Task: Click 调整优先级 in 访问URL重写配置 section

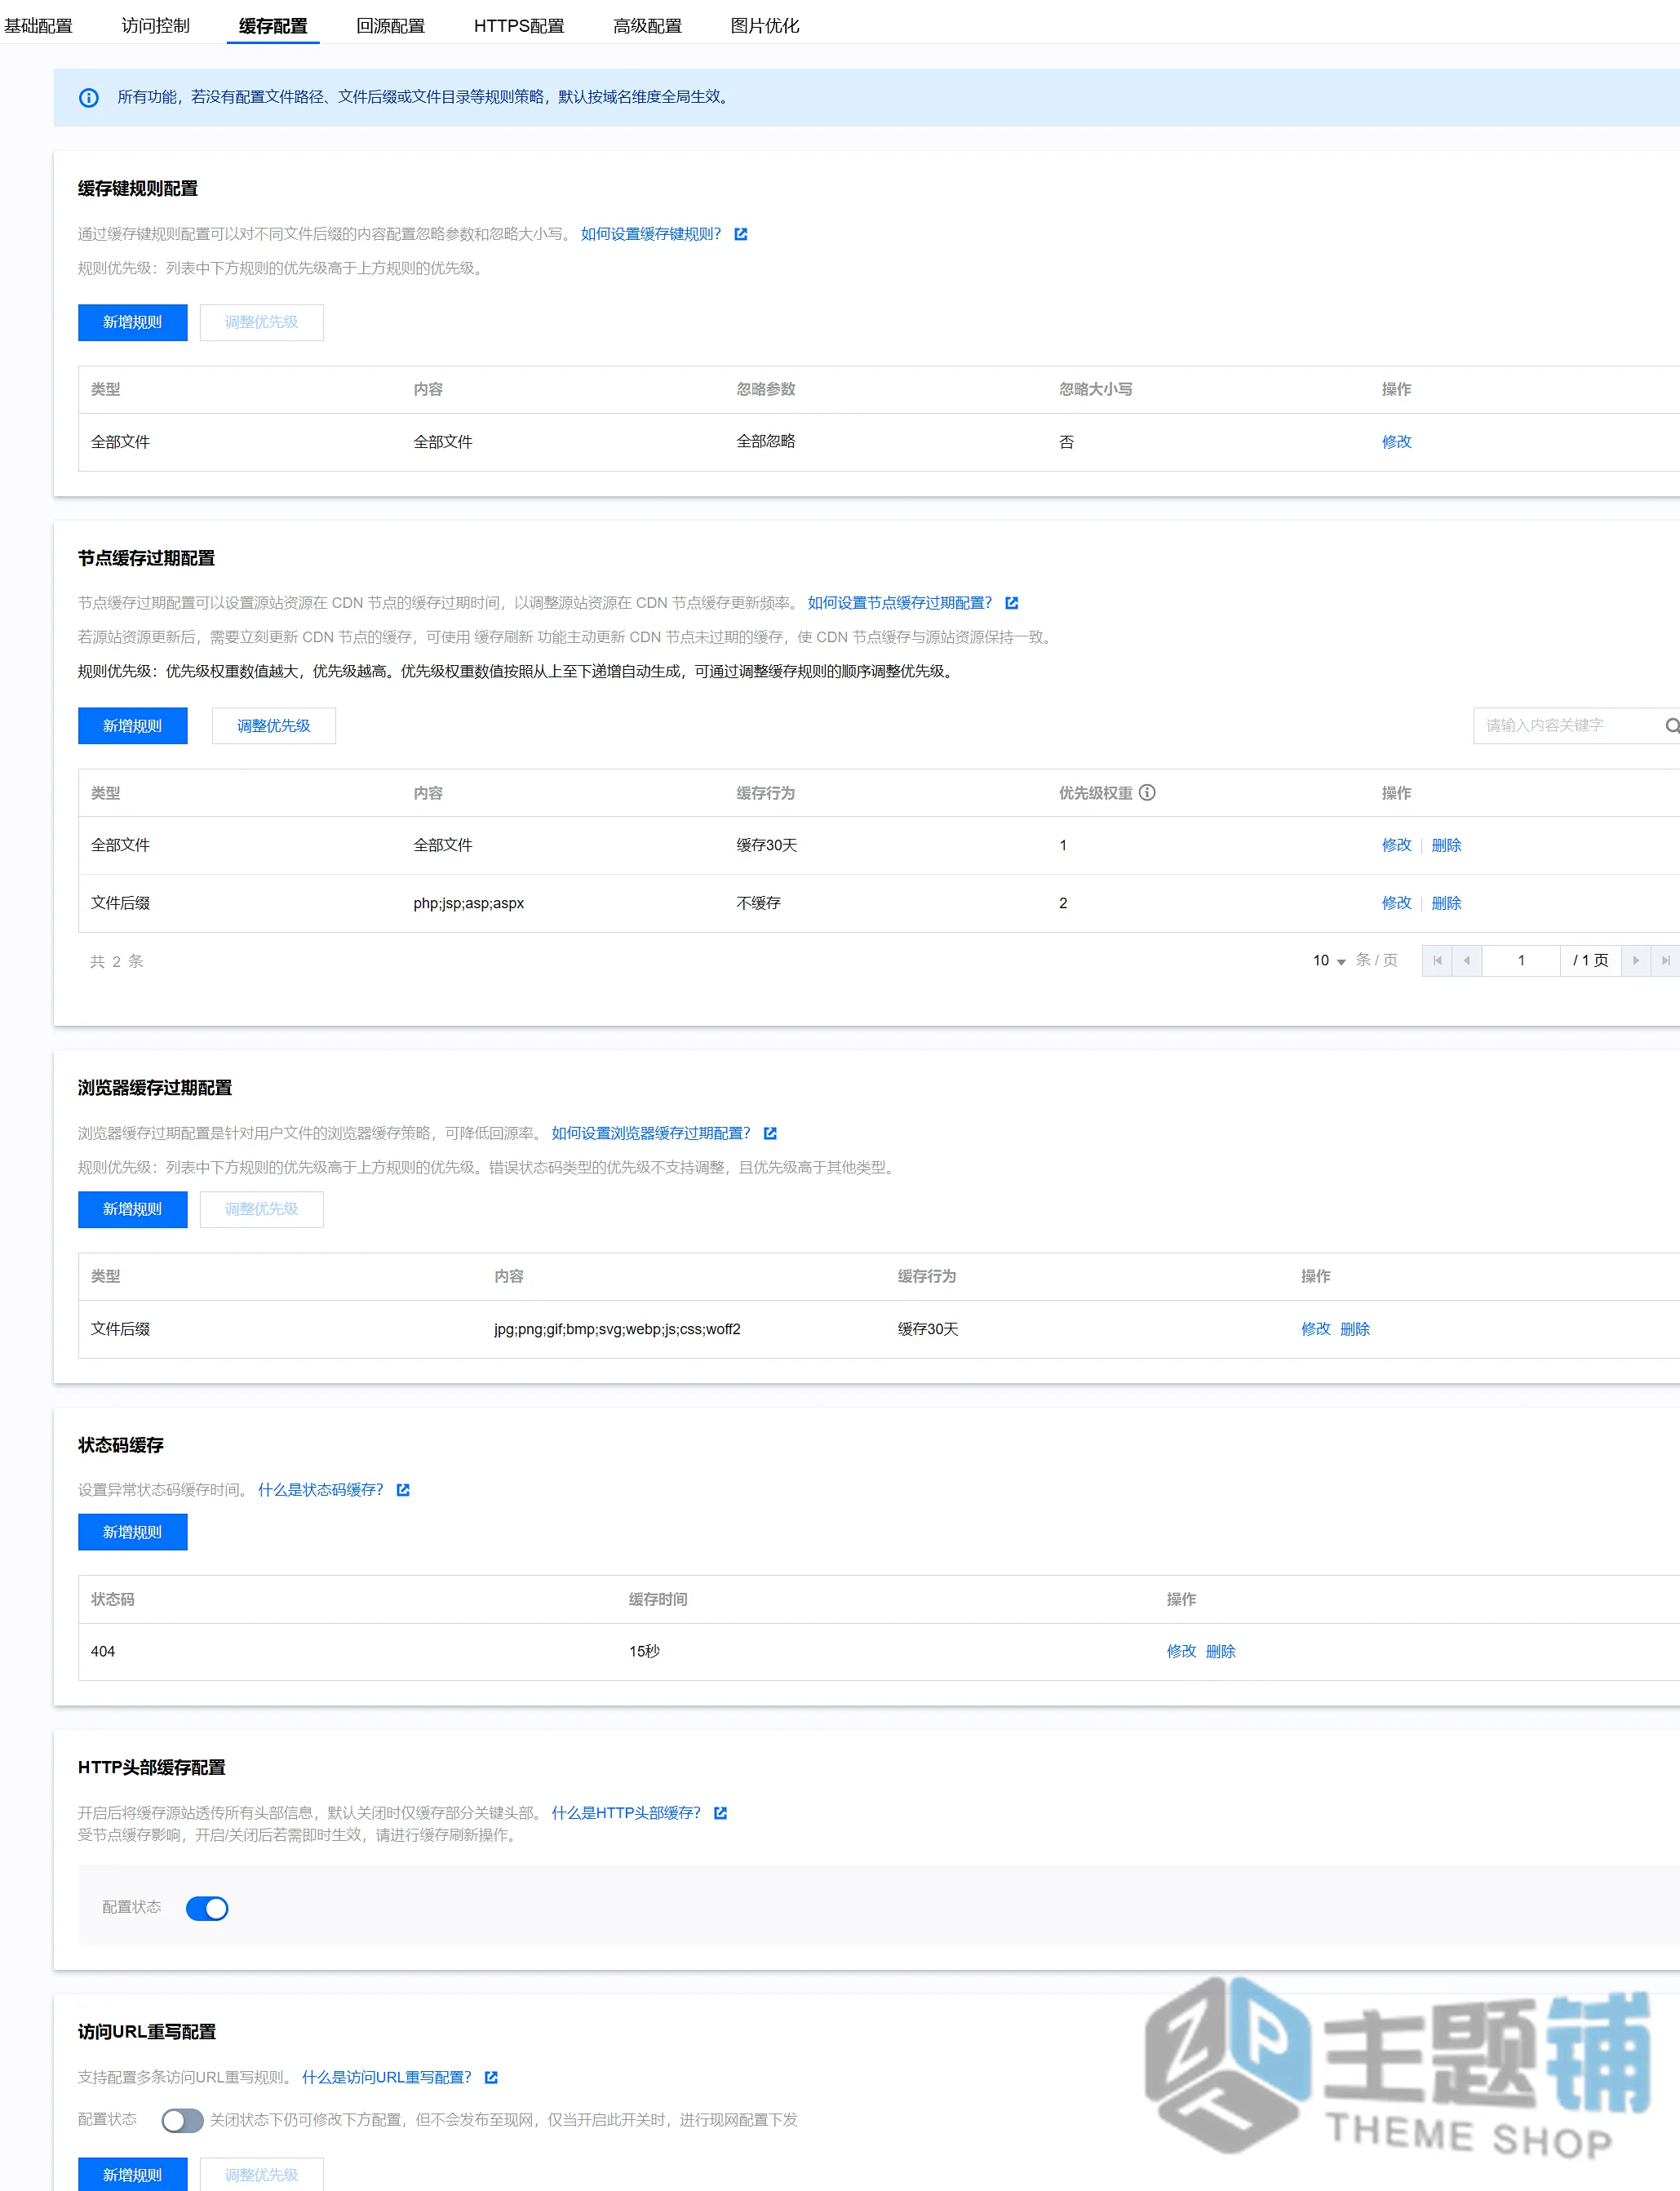Action: coord(262,2174)
